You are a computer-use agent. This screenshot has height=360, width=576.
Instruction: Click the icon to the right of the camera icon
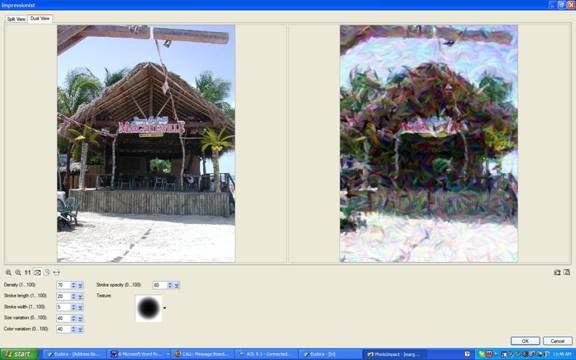click(566, 272)
